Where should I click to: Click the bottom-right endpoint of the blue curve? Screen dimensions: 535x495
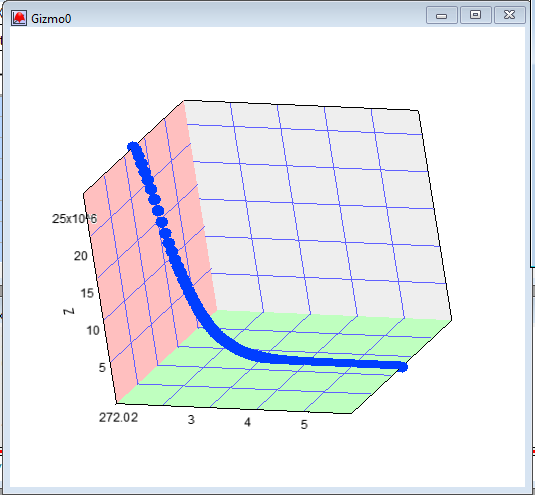point(403,367)
